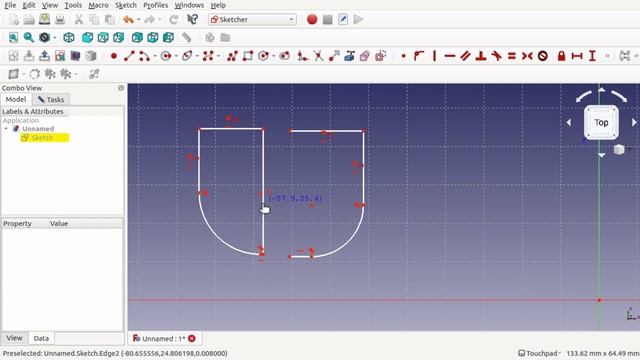Select the Trim edge tool
The height and width of the screenshot is (360, 640).
click(318, 56)
